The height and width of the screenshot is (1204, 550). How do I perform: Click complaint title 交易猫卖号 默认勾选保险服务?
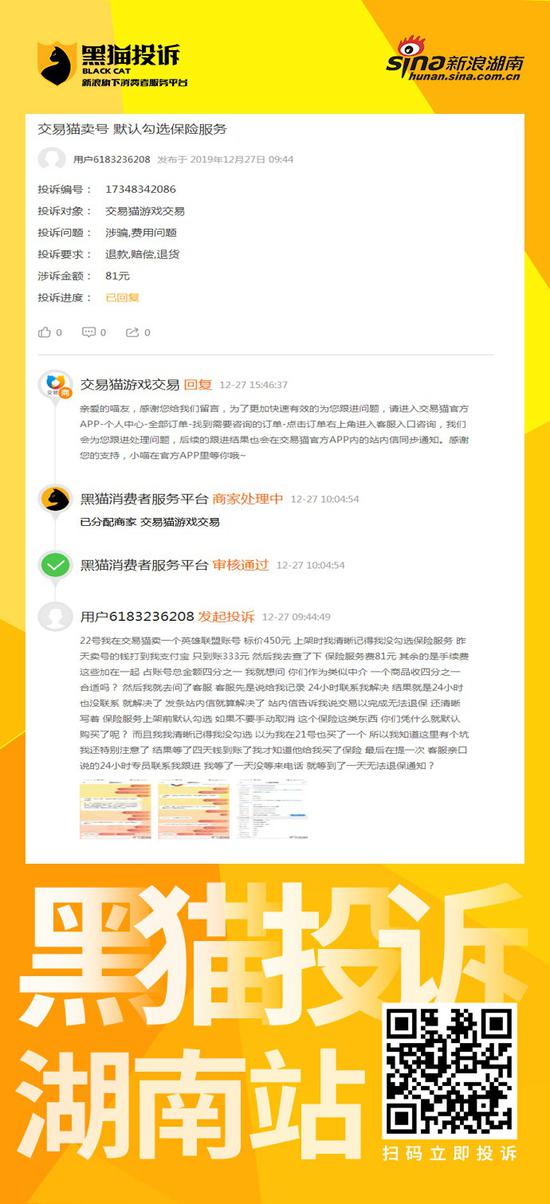pos(132,129)
